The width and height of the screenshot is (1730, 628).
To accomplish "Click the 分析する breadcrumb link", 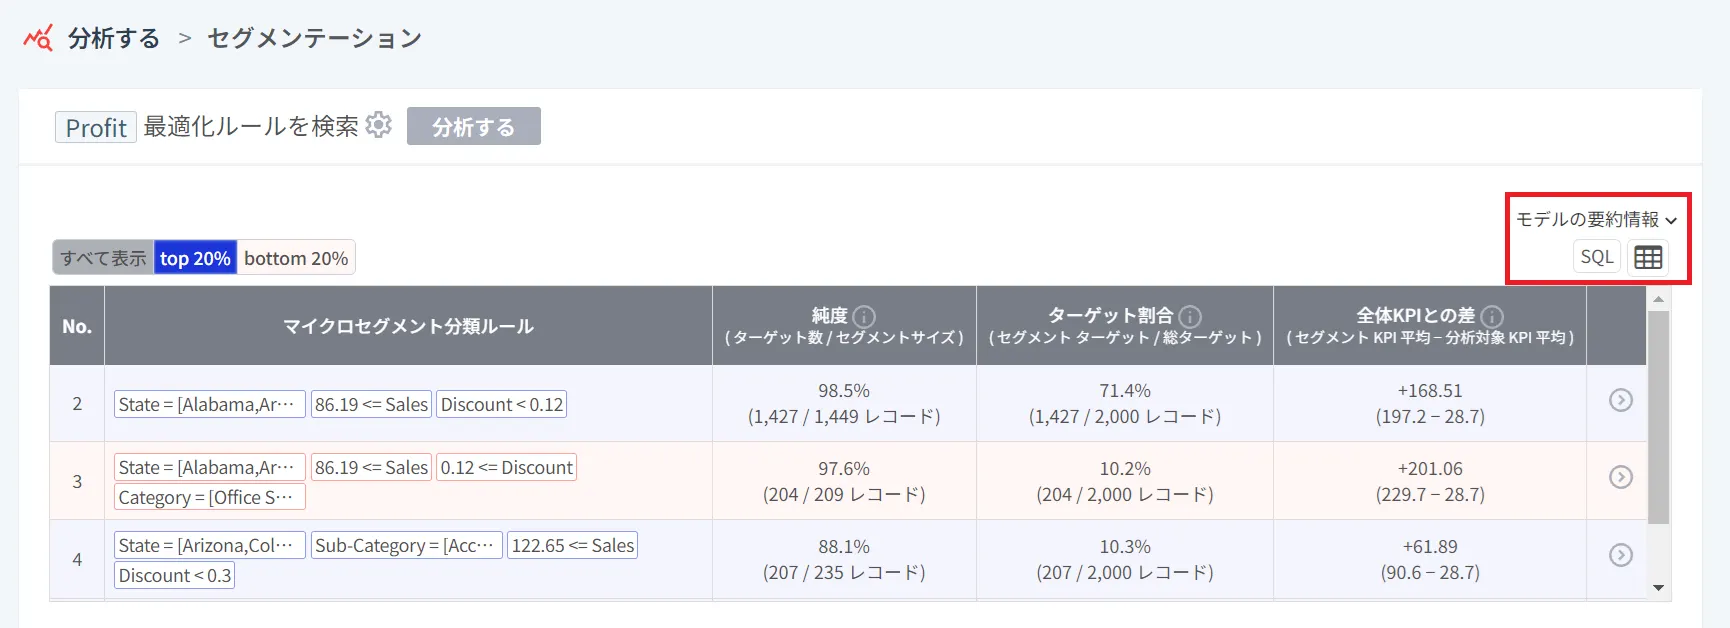I will [x=114, y=38].
